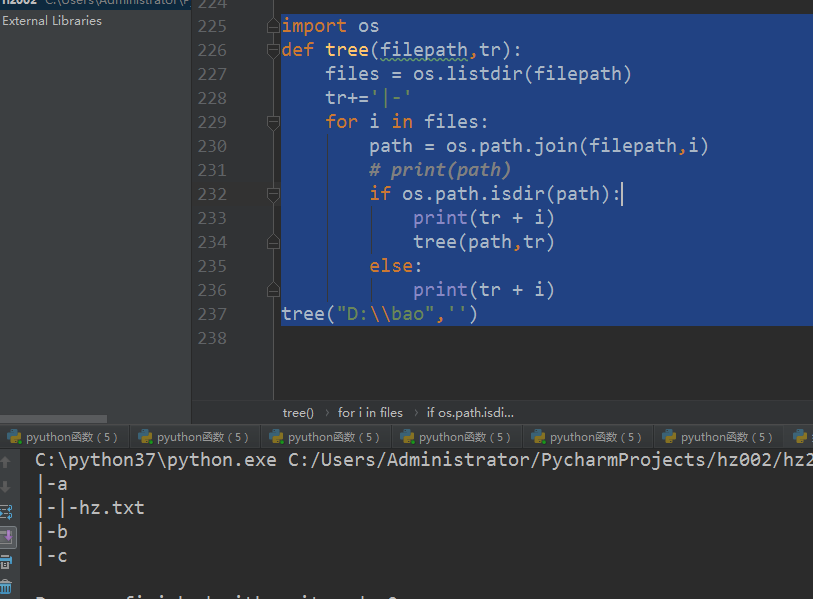813x599 pixels.
Task: Click the '|-b' console output line
Action: [x=52, y=532]
